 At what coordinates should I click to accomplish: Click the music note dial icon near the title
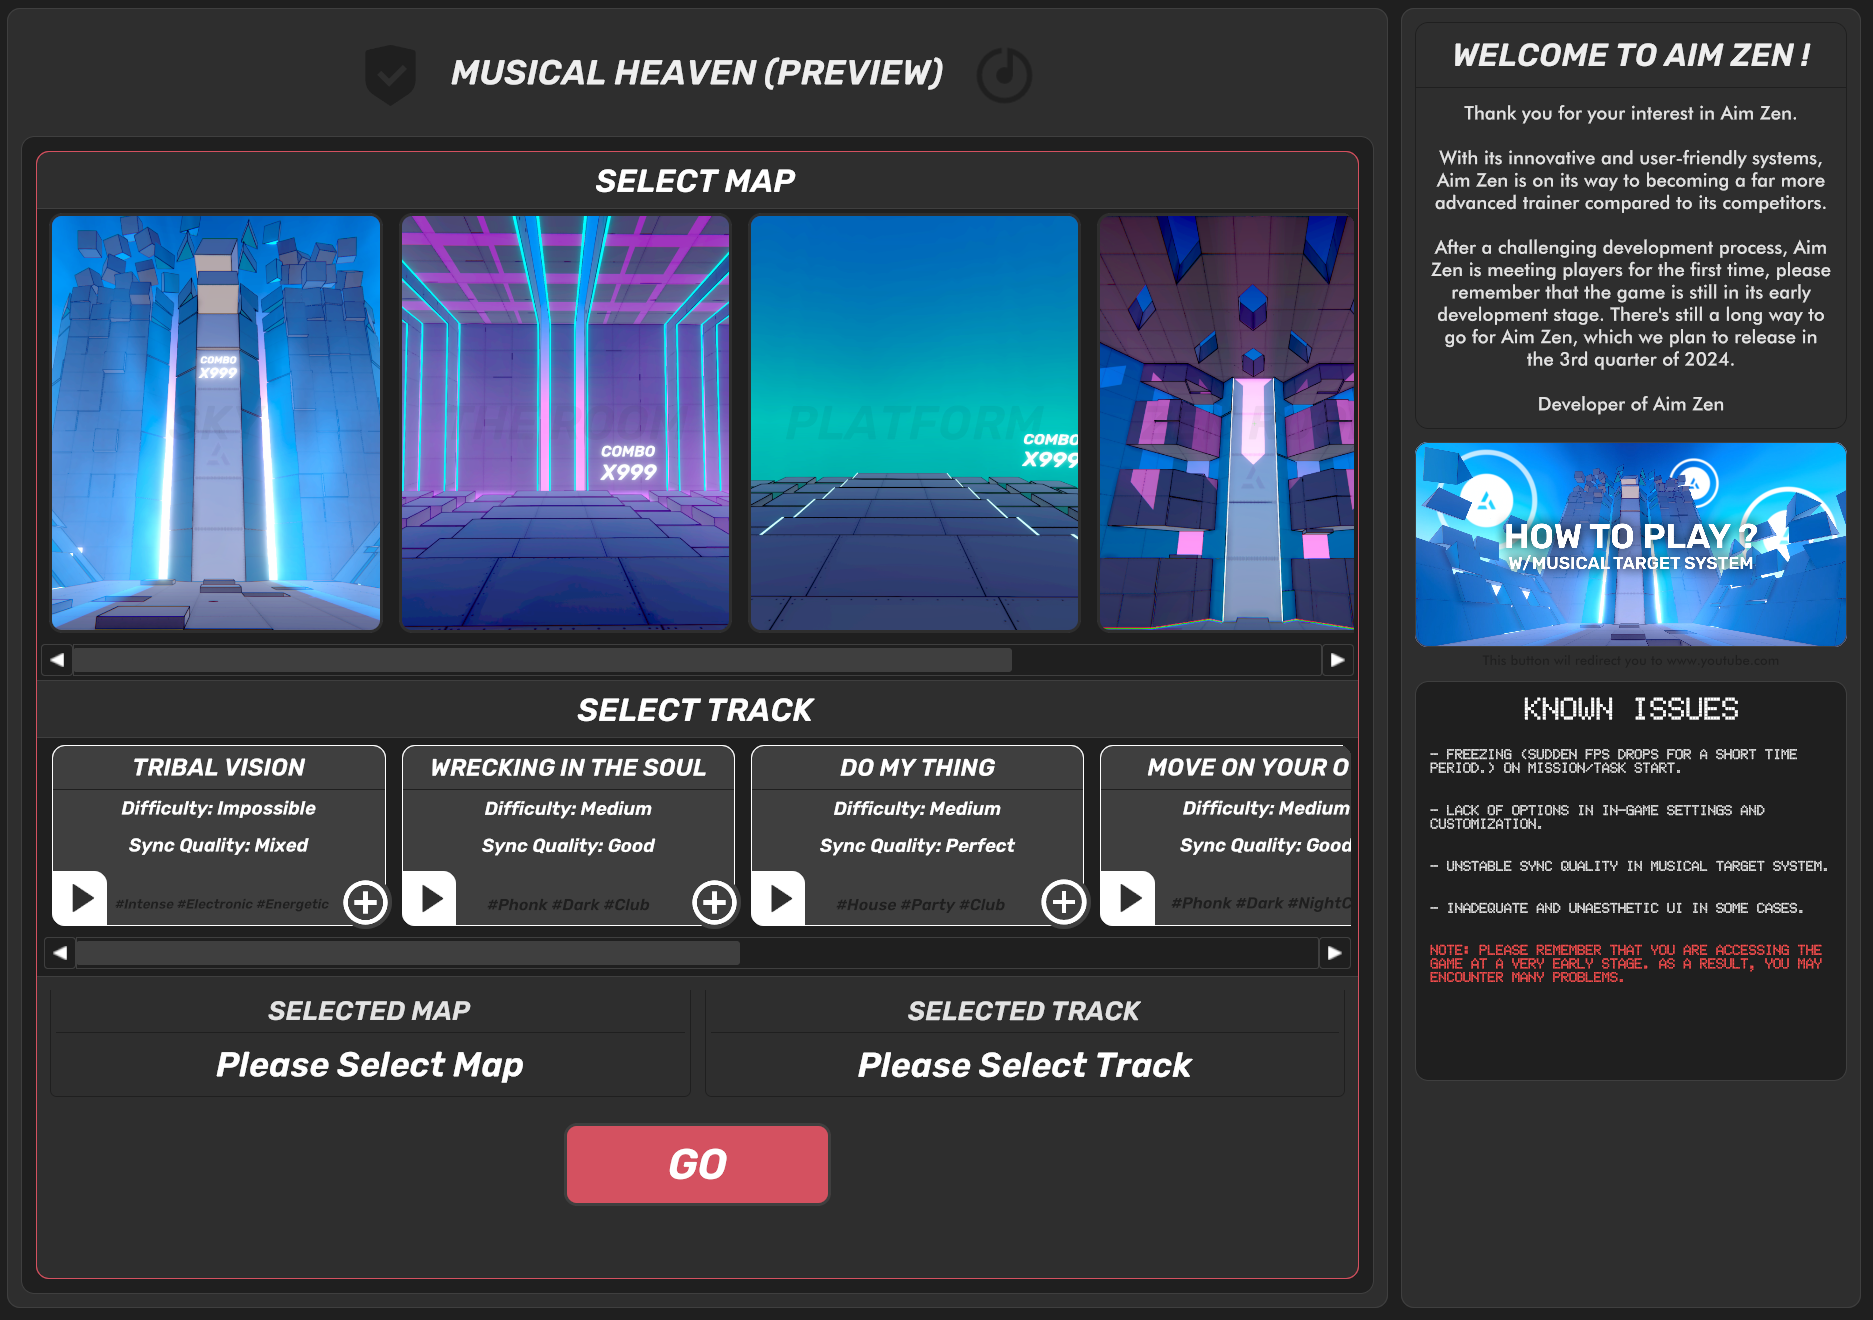pos(1005,73)
